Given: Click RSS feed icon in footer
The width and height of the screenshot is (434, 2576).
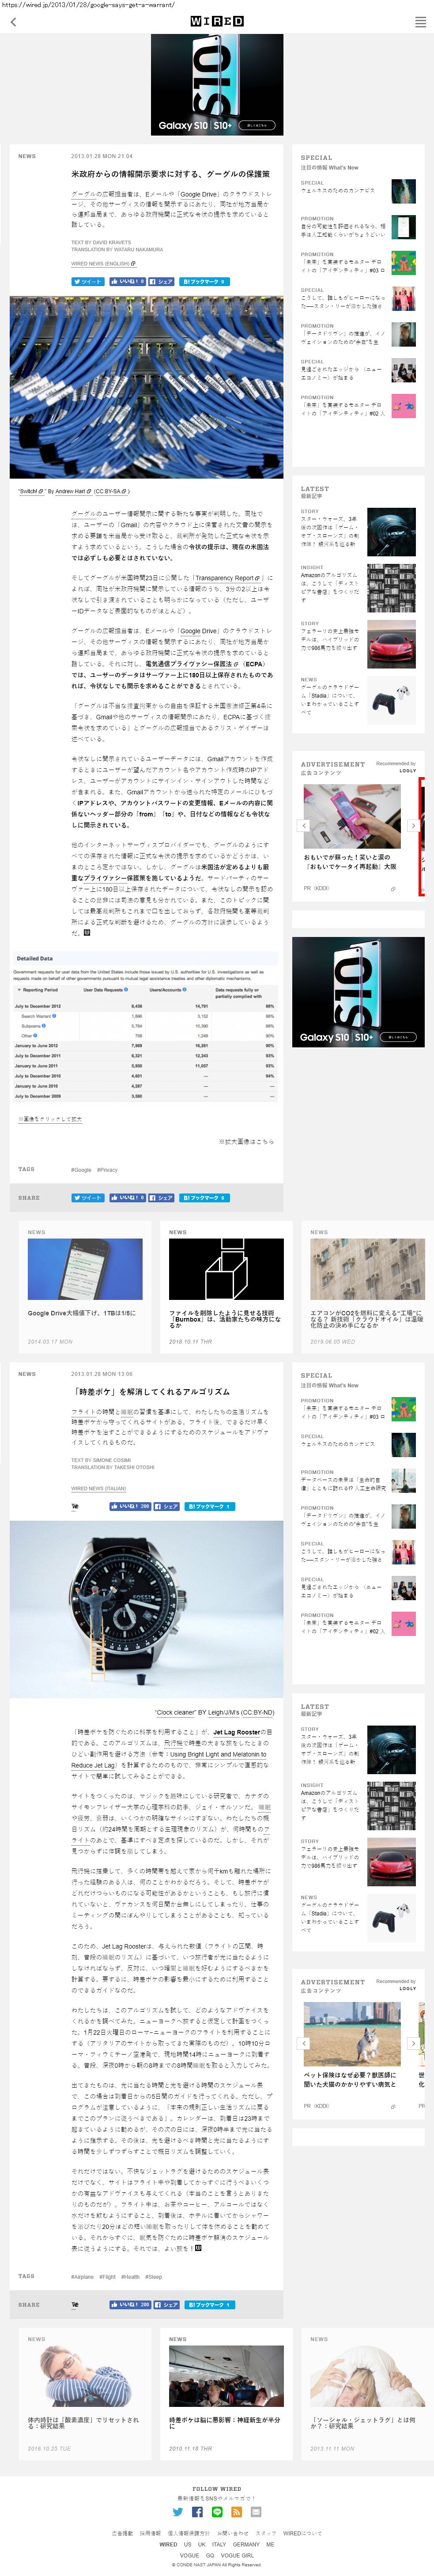Looking at the screenshot, I should (236, 2511).
